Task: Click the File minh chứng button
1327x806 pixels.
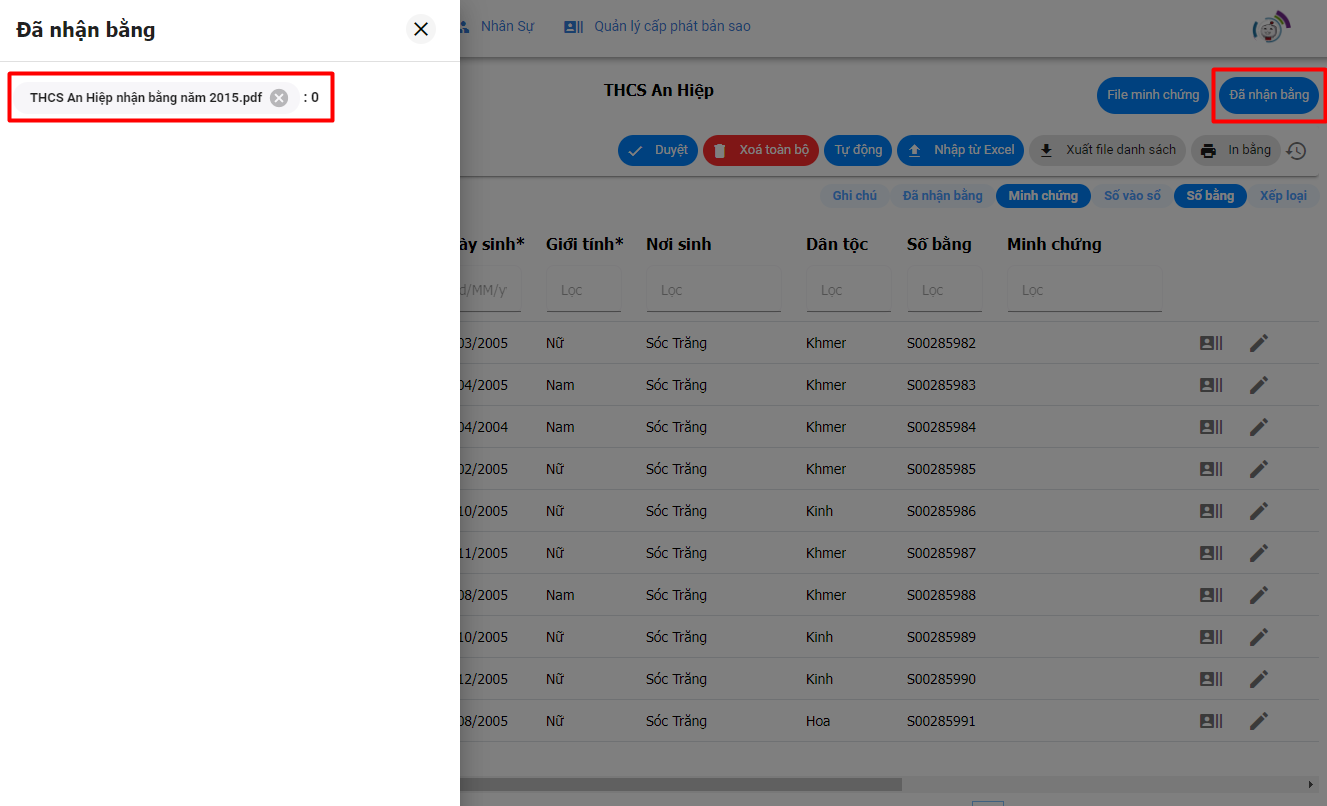Action: tap(1152, 95)
